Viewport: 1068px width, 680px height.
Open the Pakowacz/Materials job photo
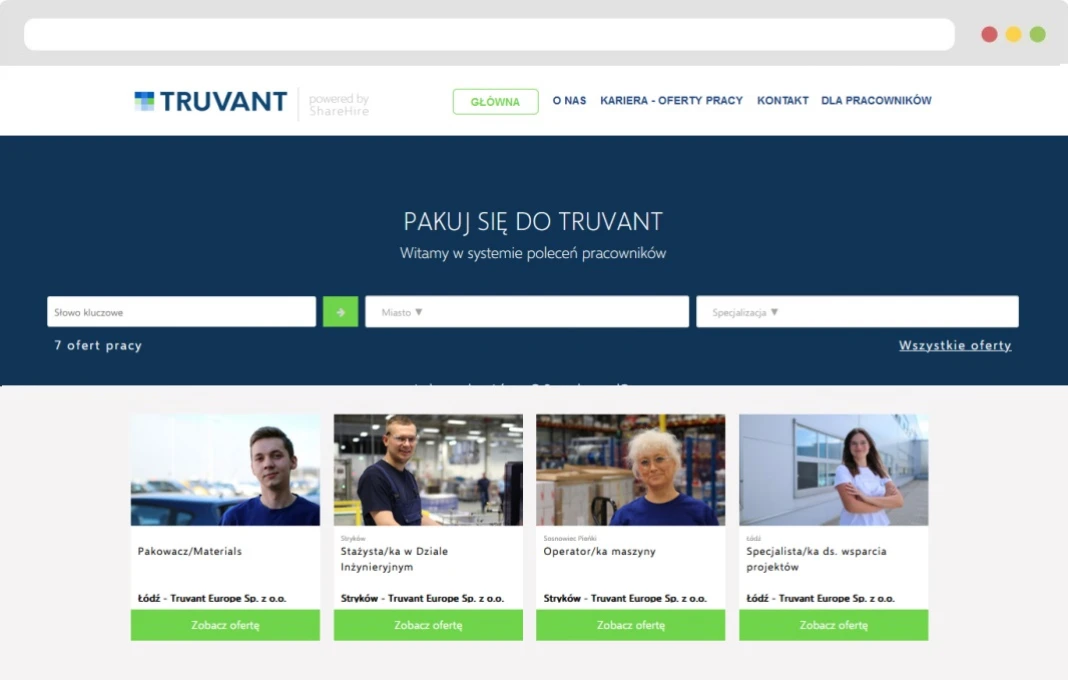(225, 469)
